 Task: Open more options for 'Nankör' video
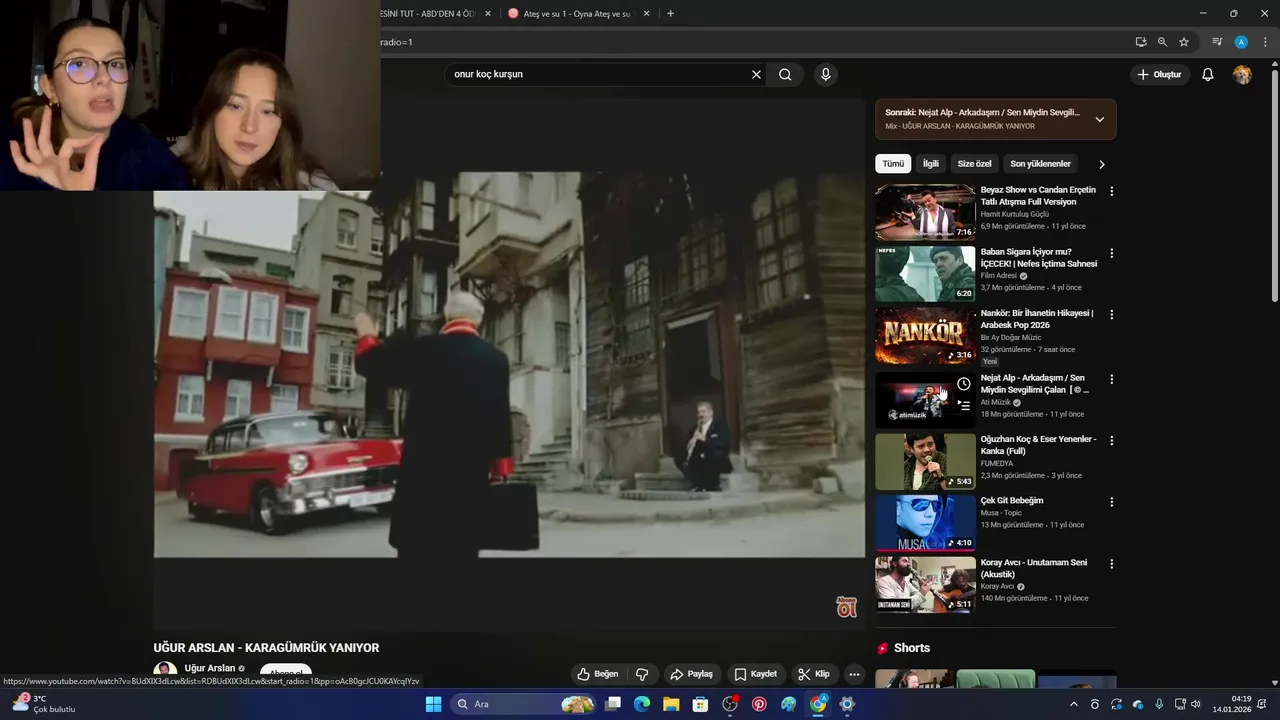(1111, 314)
